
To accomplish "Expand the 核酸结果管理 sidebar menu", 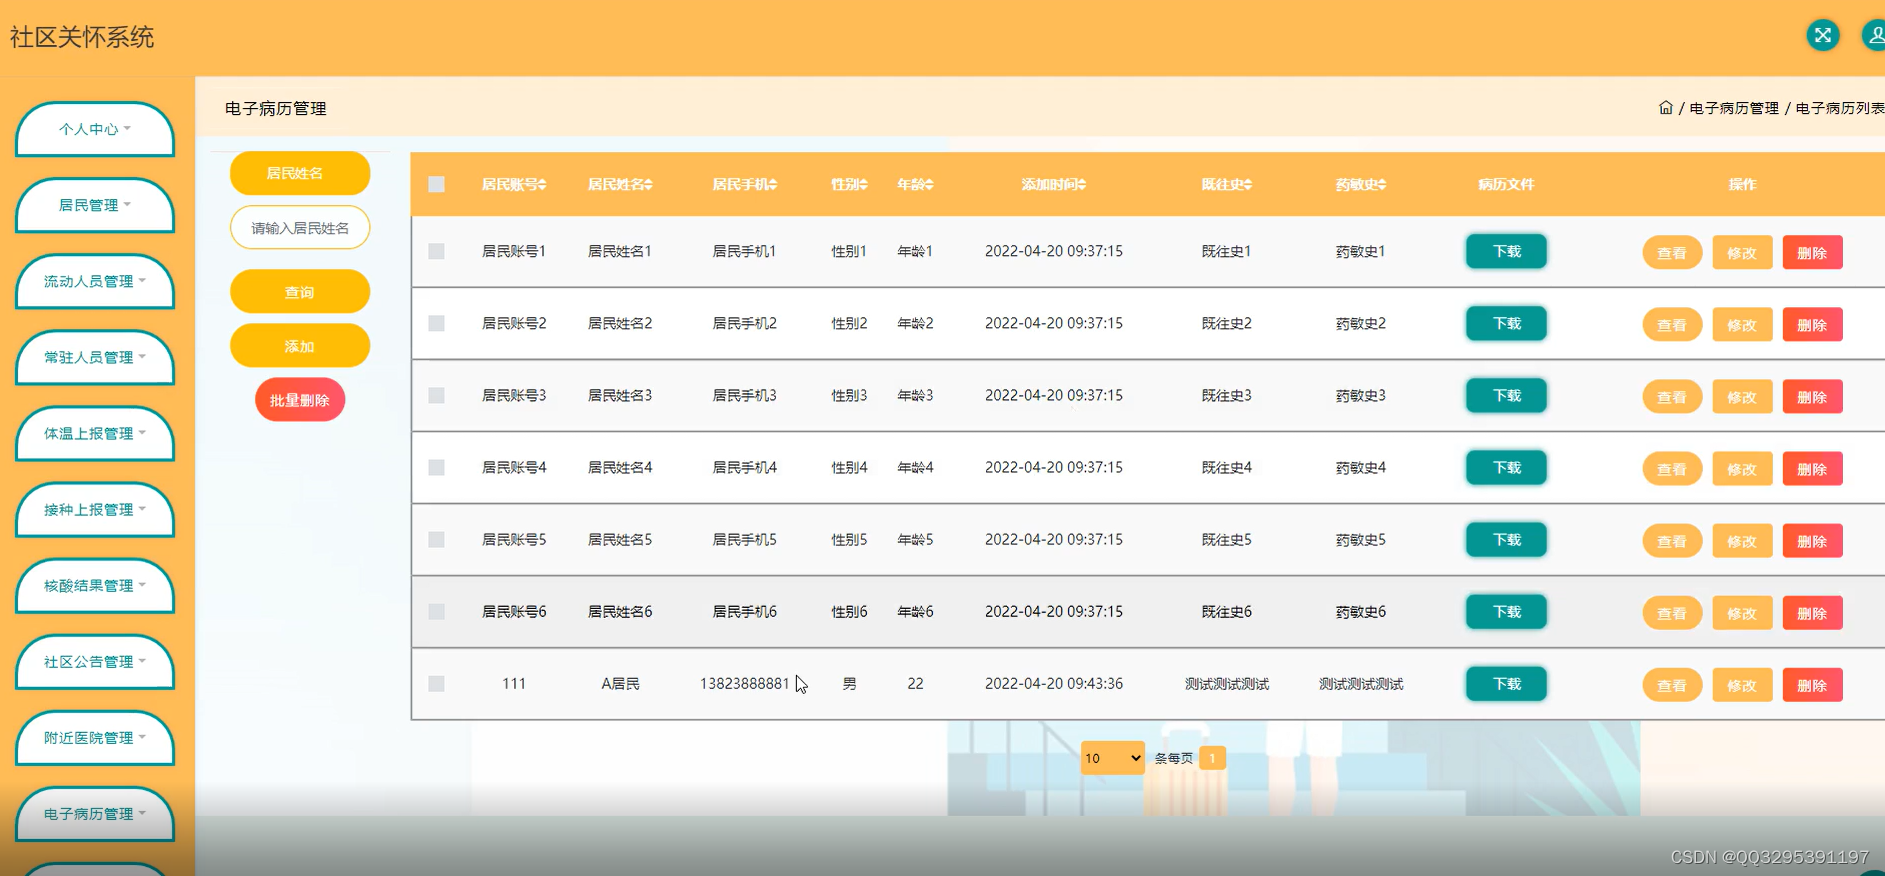I will click(x=95, y=585).
